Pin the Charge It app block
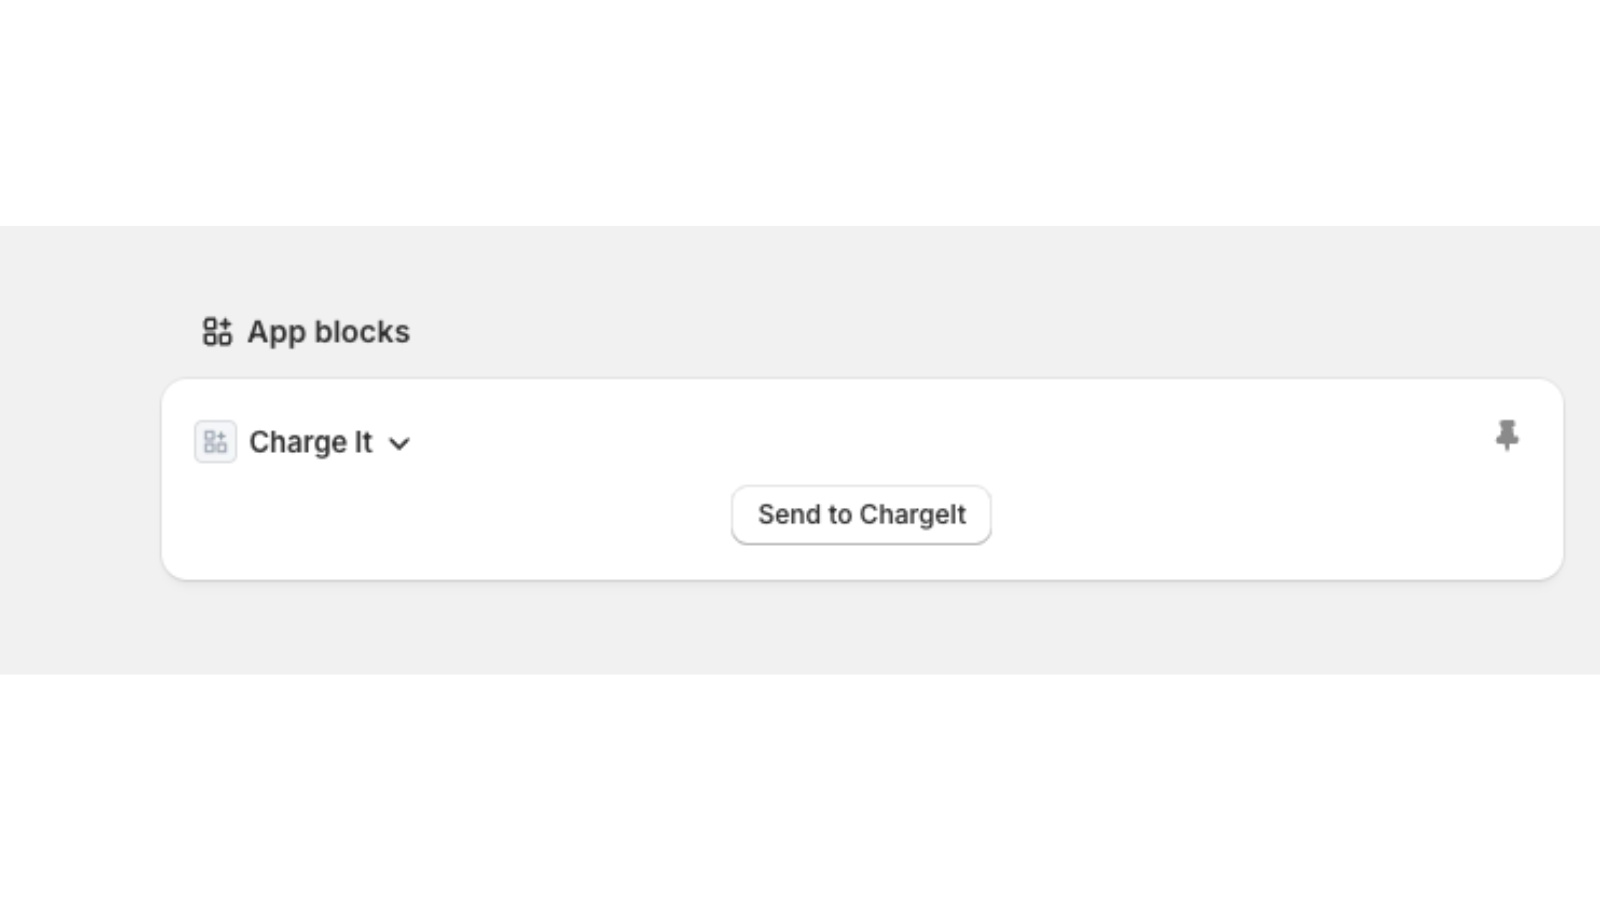 click(x=1507, y=435)
